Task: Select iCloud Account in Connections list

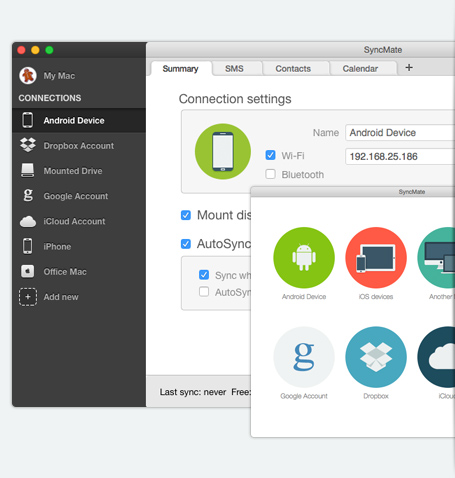Action: (x=79, y=221)
